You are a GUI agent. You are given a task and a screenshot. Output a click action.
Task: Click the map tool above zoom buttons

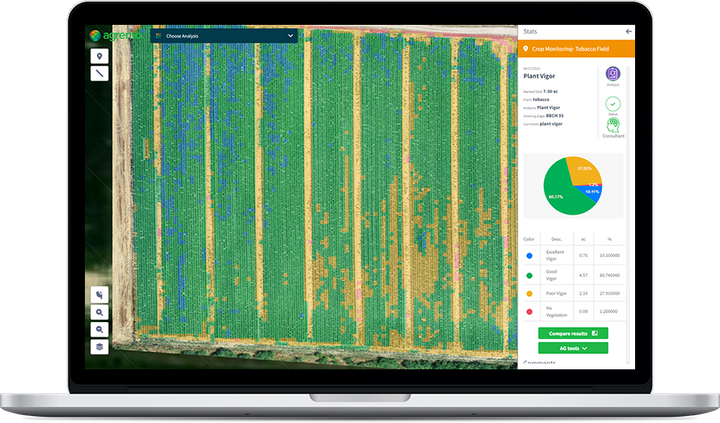(x=99, y=295)
